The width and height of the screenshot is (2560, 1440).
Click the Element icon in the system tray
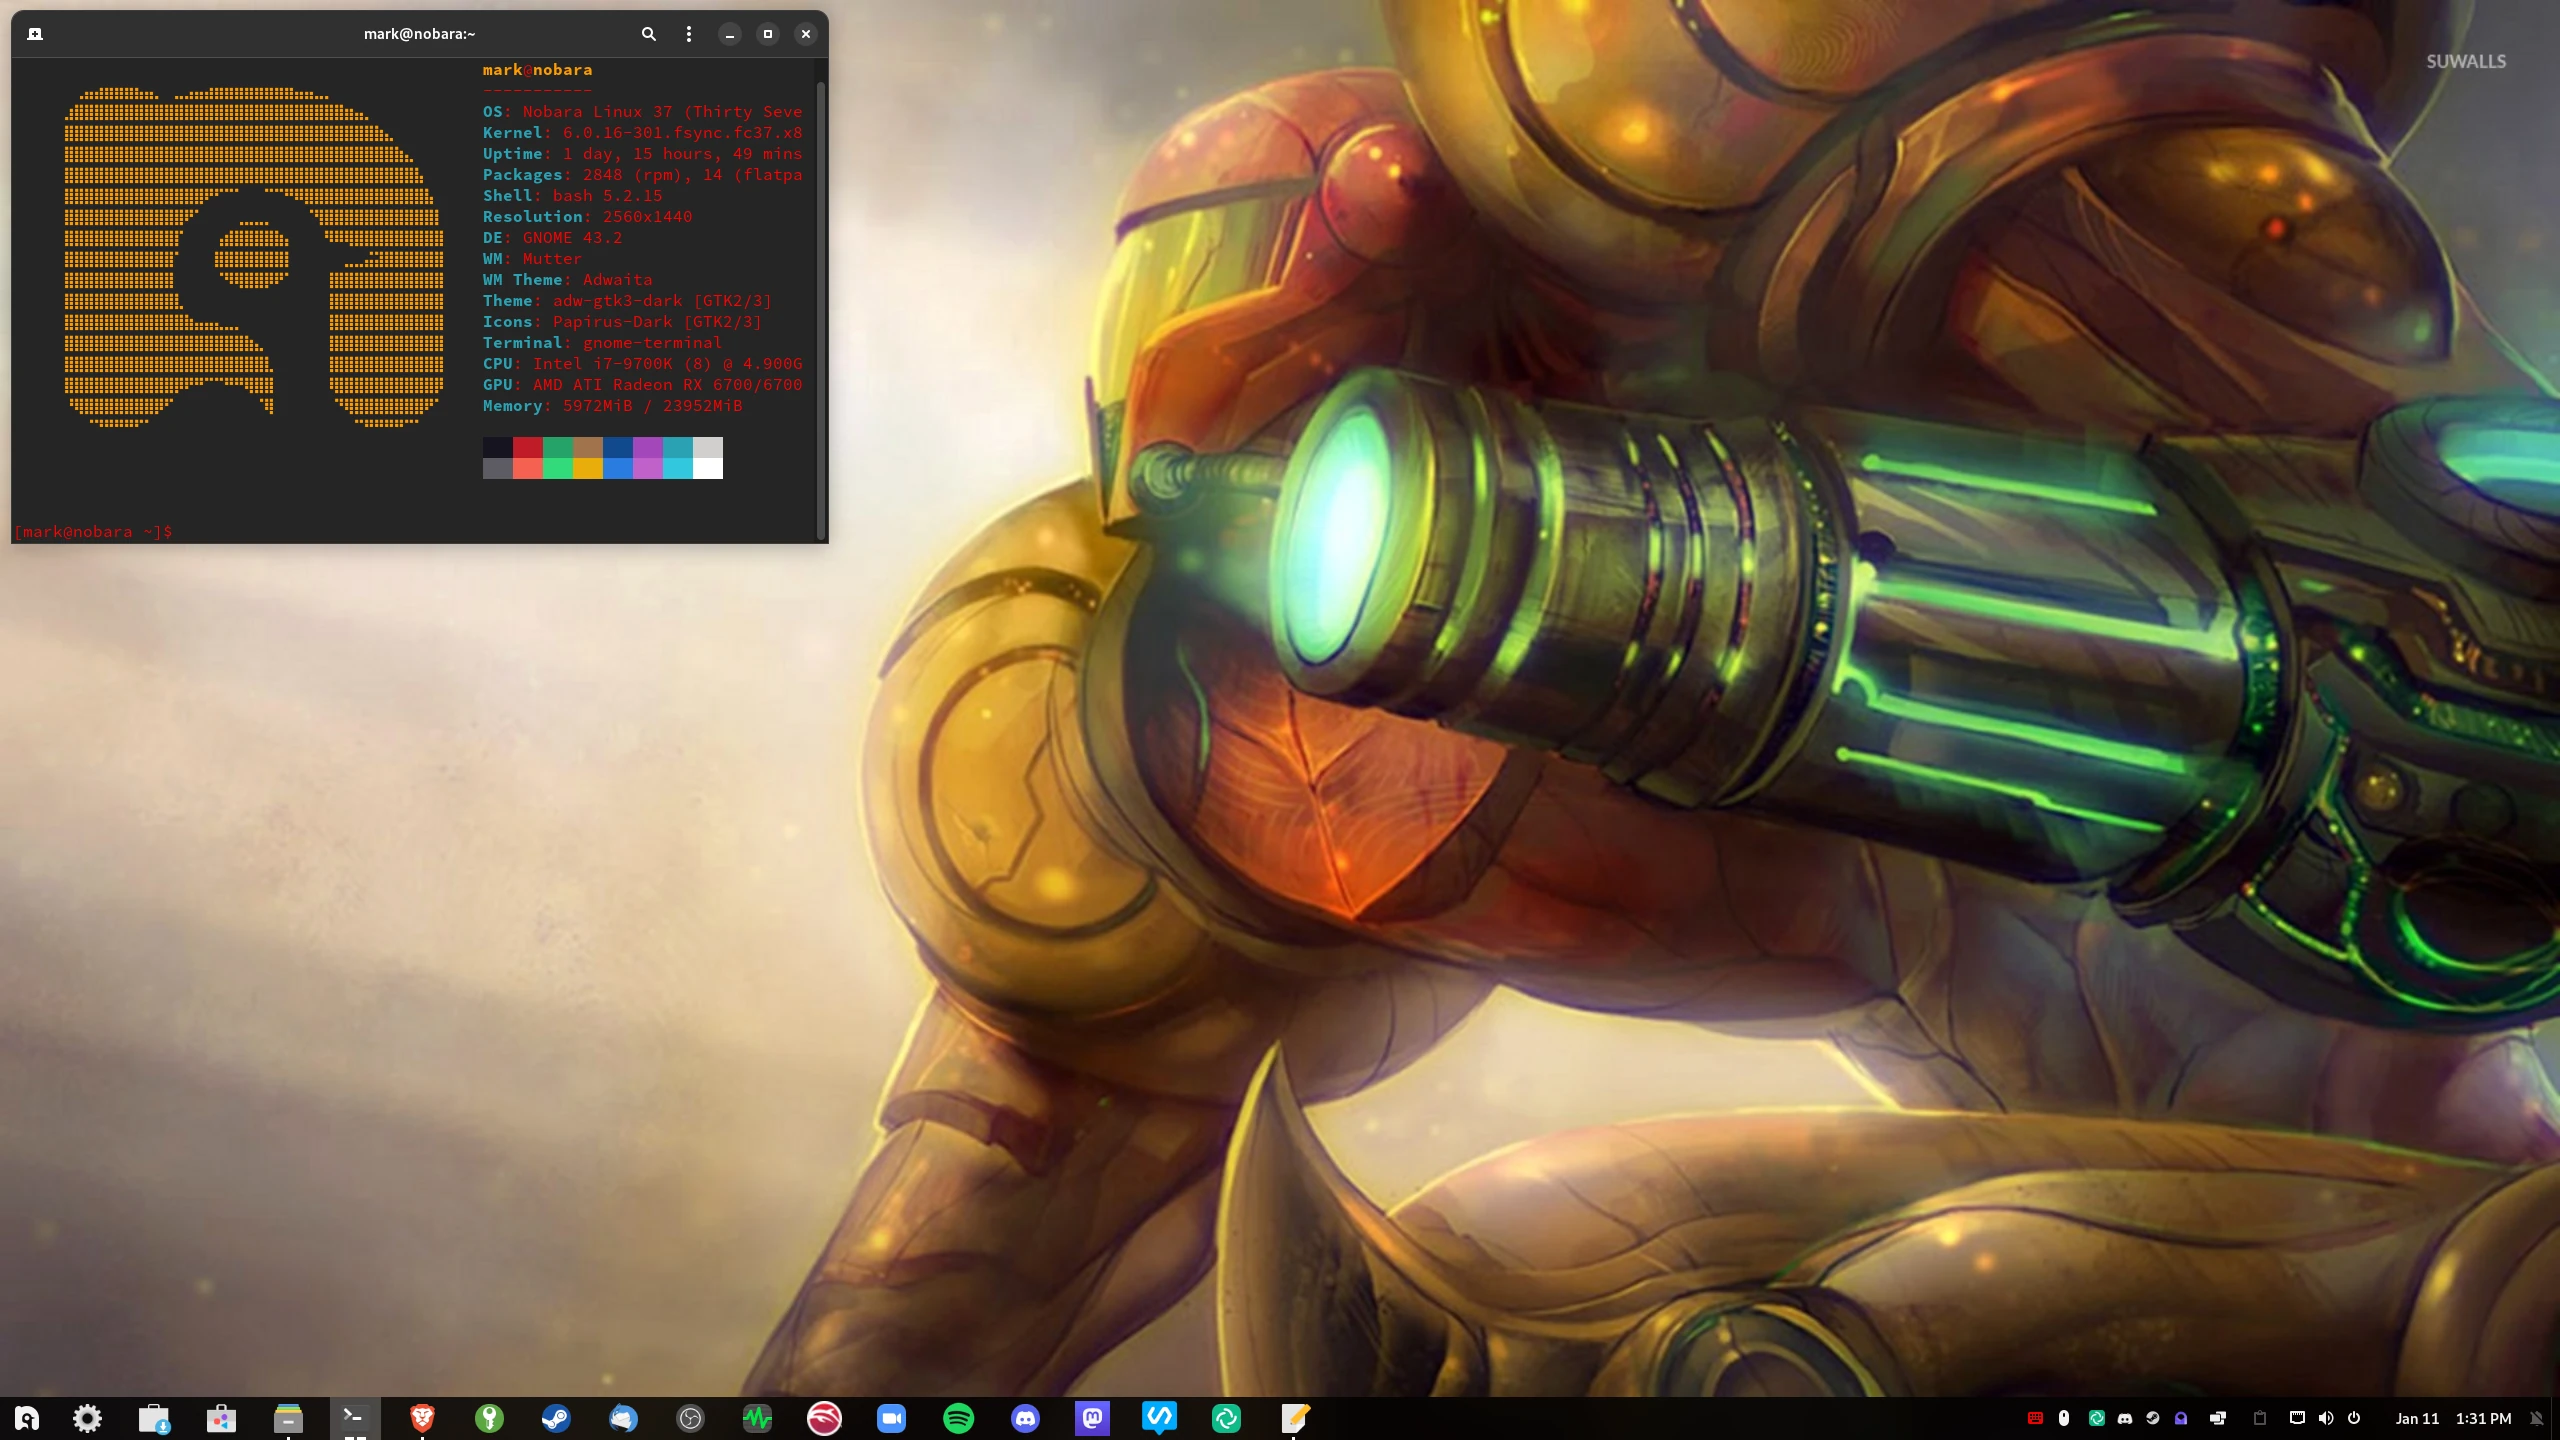click(x=2097, y=1418)
